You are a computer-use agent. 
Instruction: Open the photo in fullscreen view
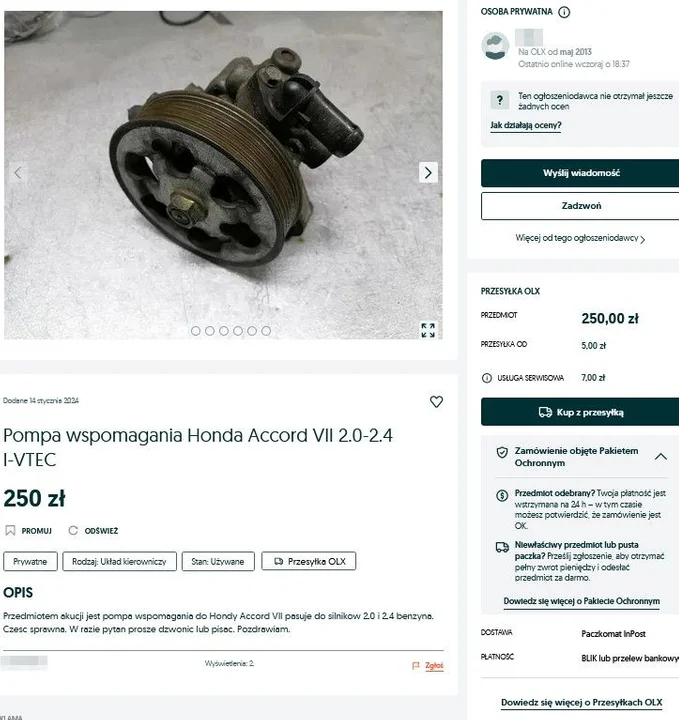click(428, 330)
